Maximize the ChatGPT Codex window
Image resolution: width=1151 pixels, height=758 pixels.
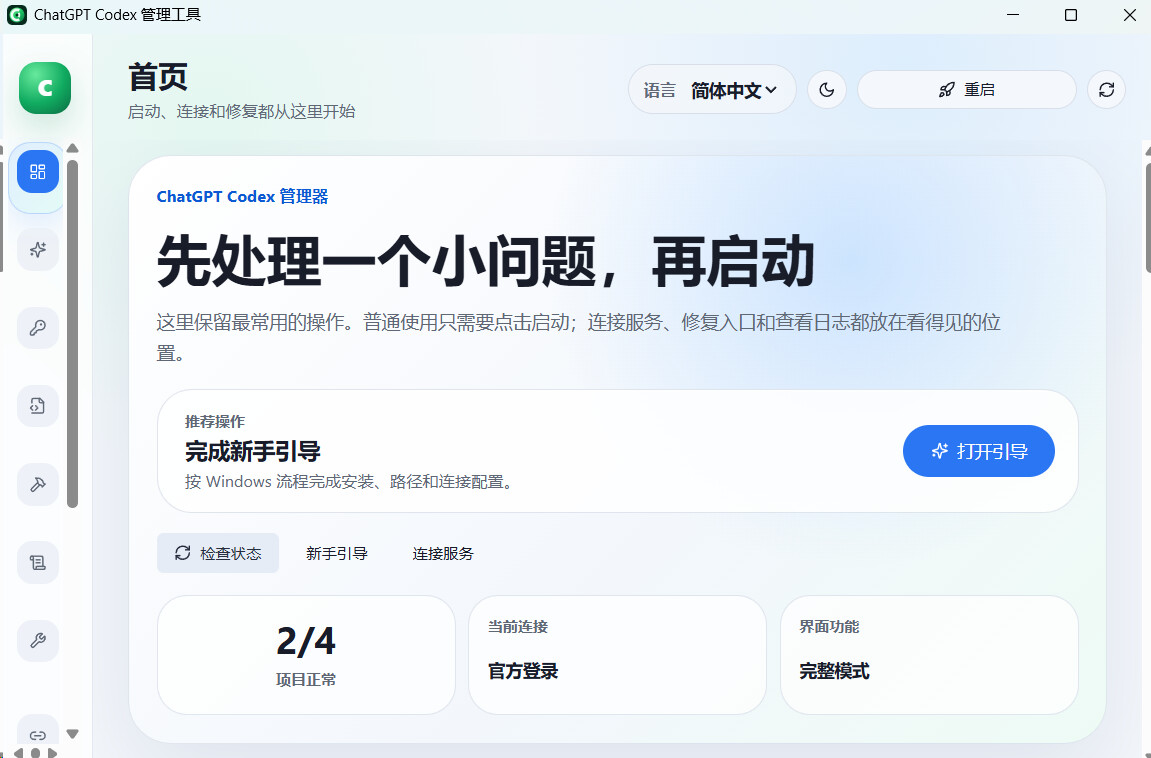(x=1071, y=15)
